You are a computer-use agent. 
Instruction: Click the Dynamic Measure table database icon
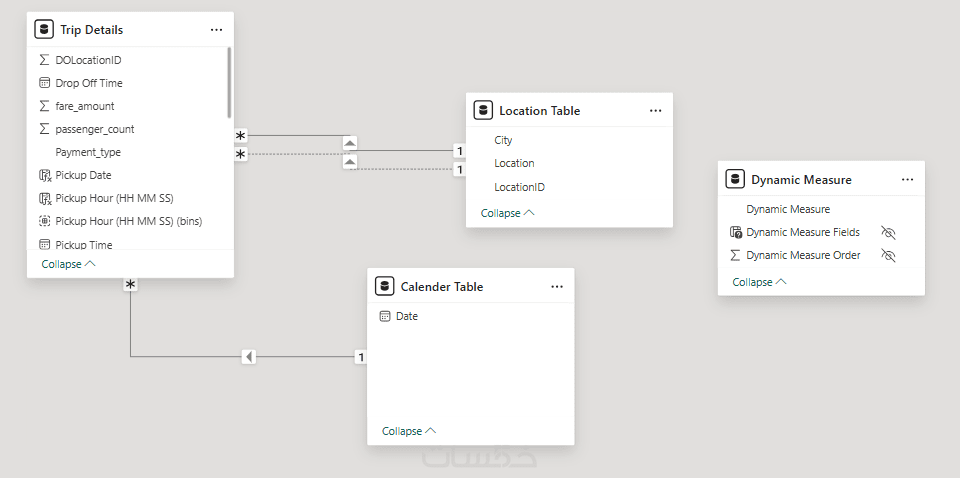coord(735,179)
